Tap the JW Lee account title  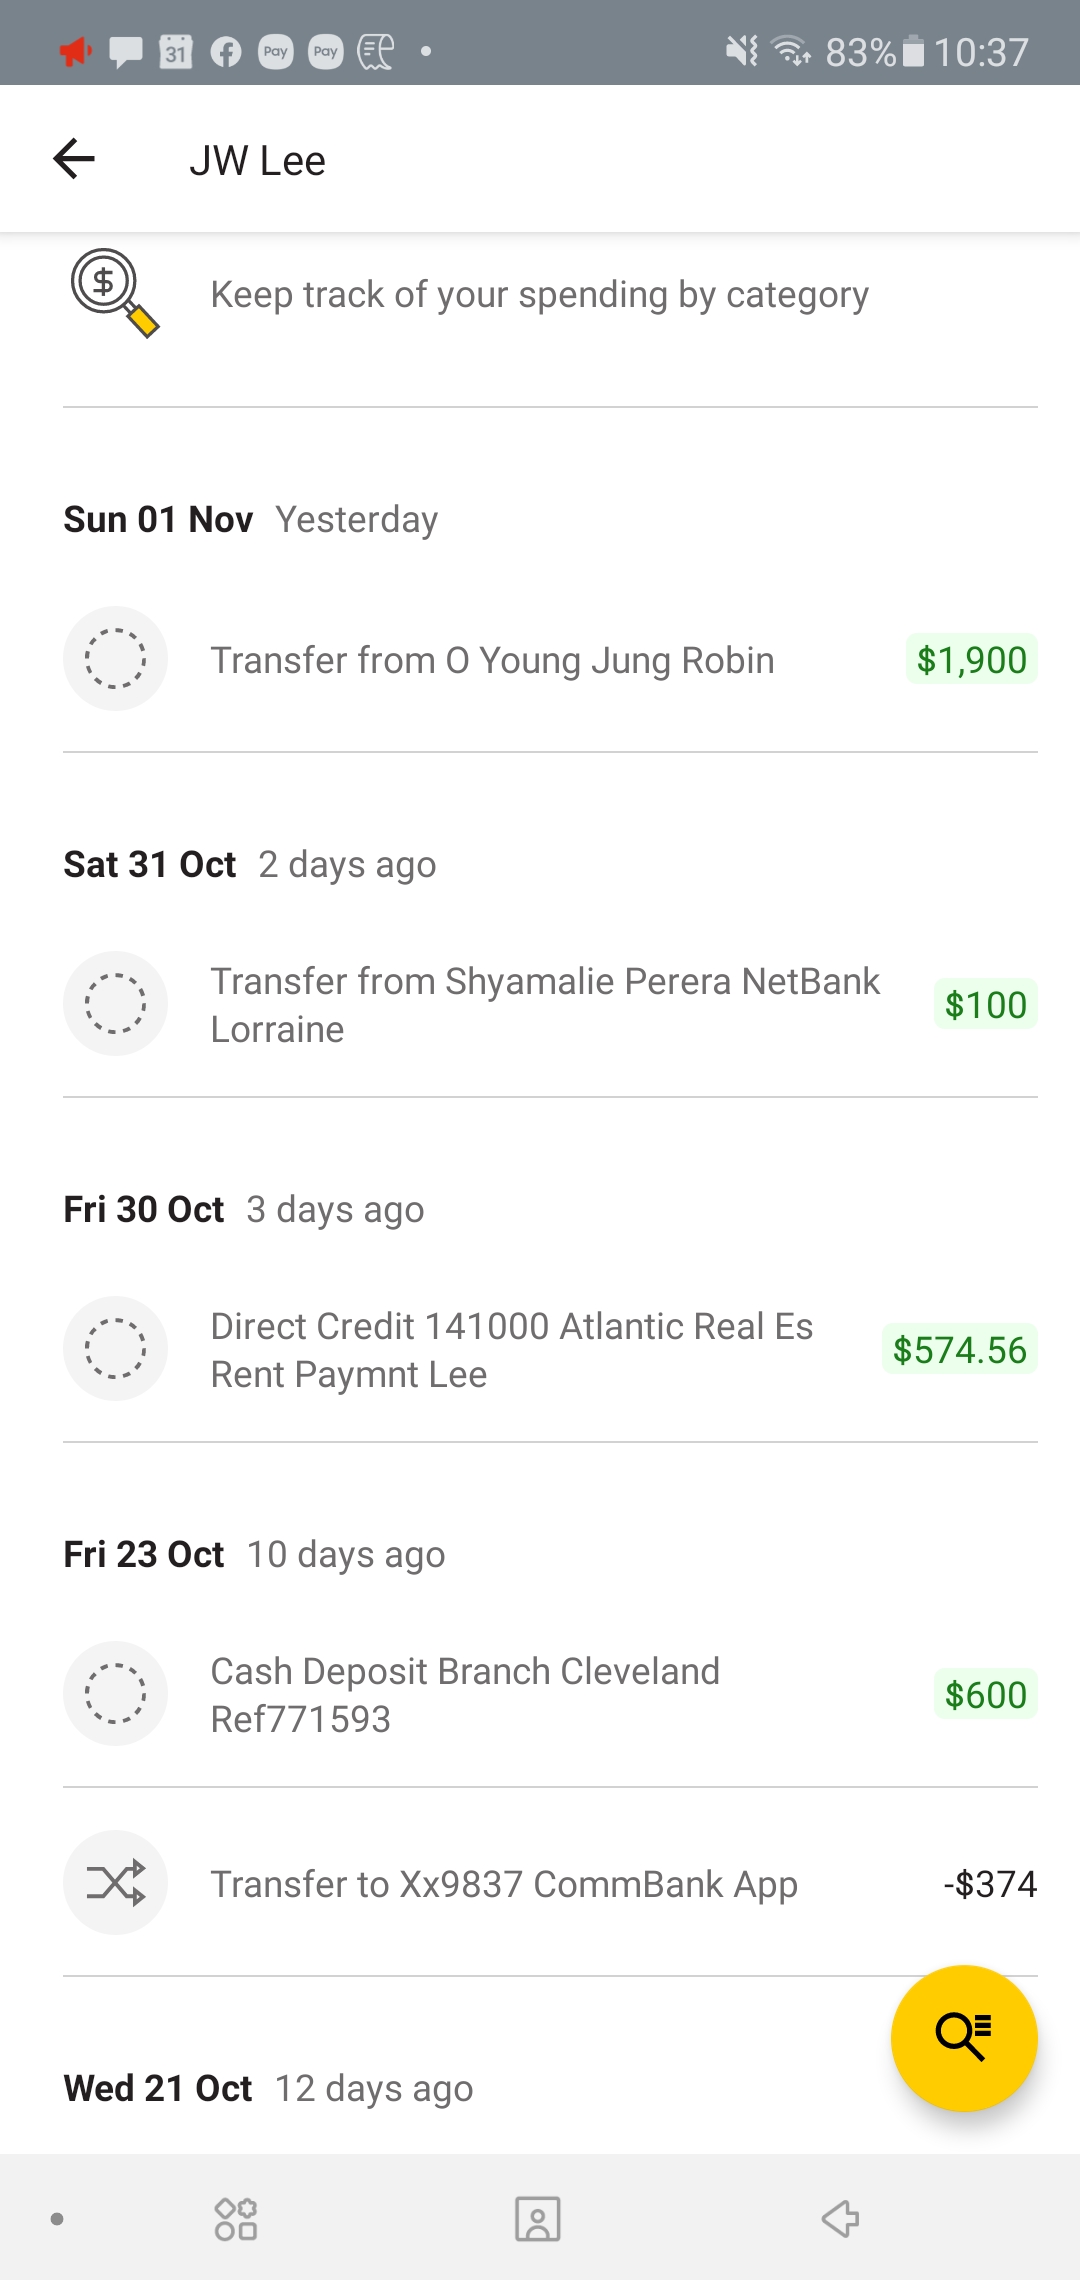pos(258,161)
